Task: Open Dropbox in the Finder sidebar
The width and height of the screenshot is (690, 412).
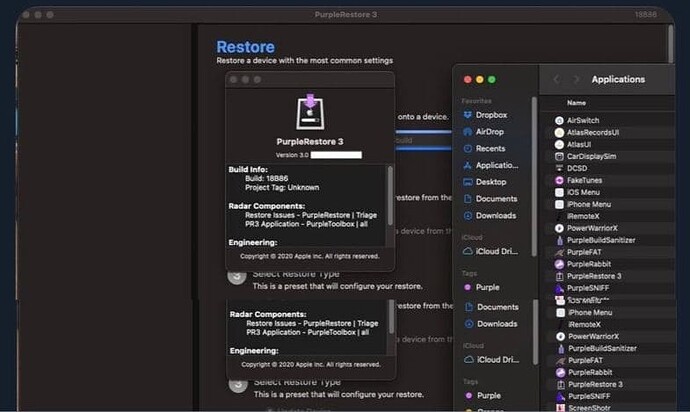Action: [485, 115]
